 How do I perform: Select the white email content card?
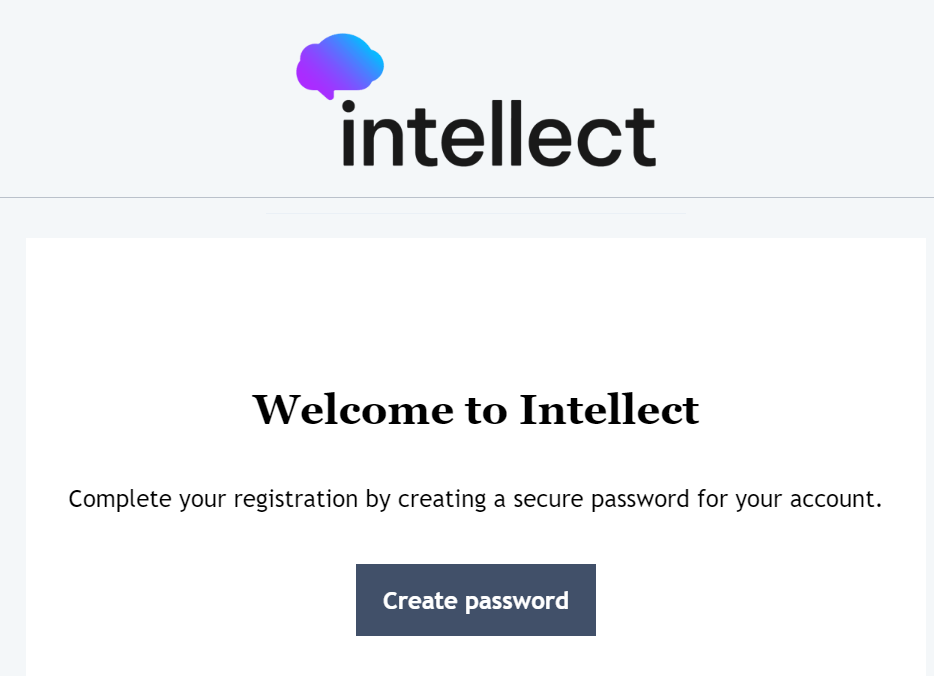[476, 300]
